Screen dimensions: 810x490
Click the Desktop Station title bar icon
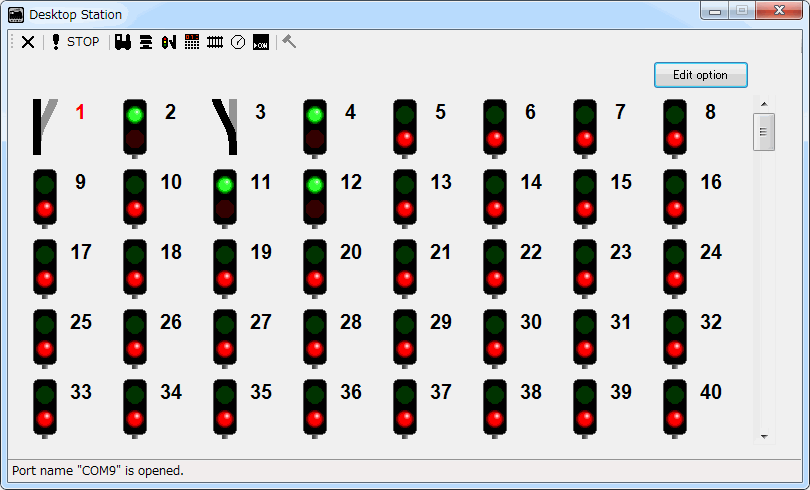[16, 14]
